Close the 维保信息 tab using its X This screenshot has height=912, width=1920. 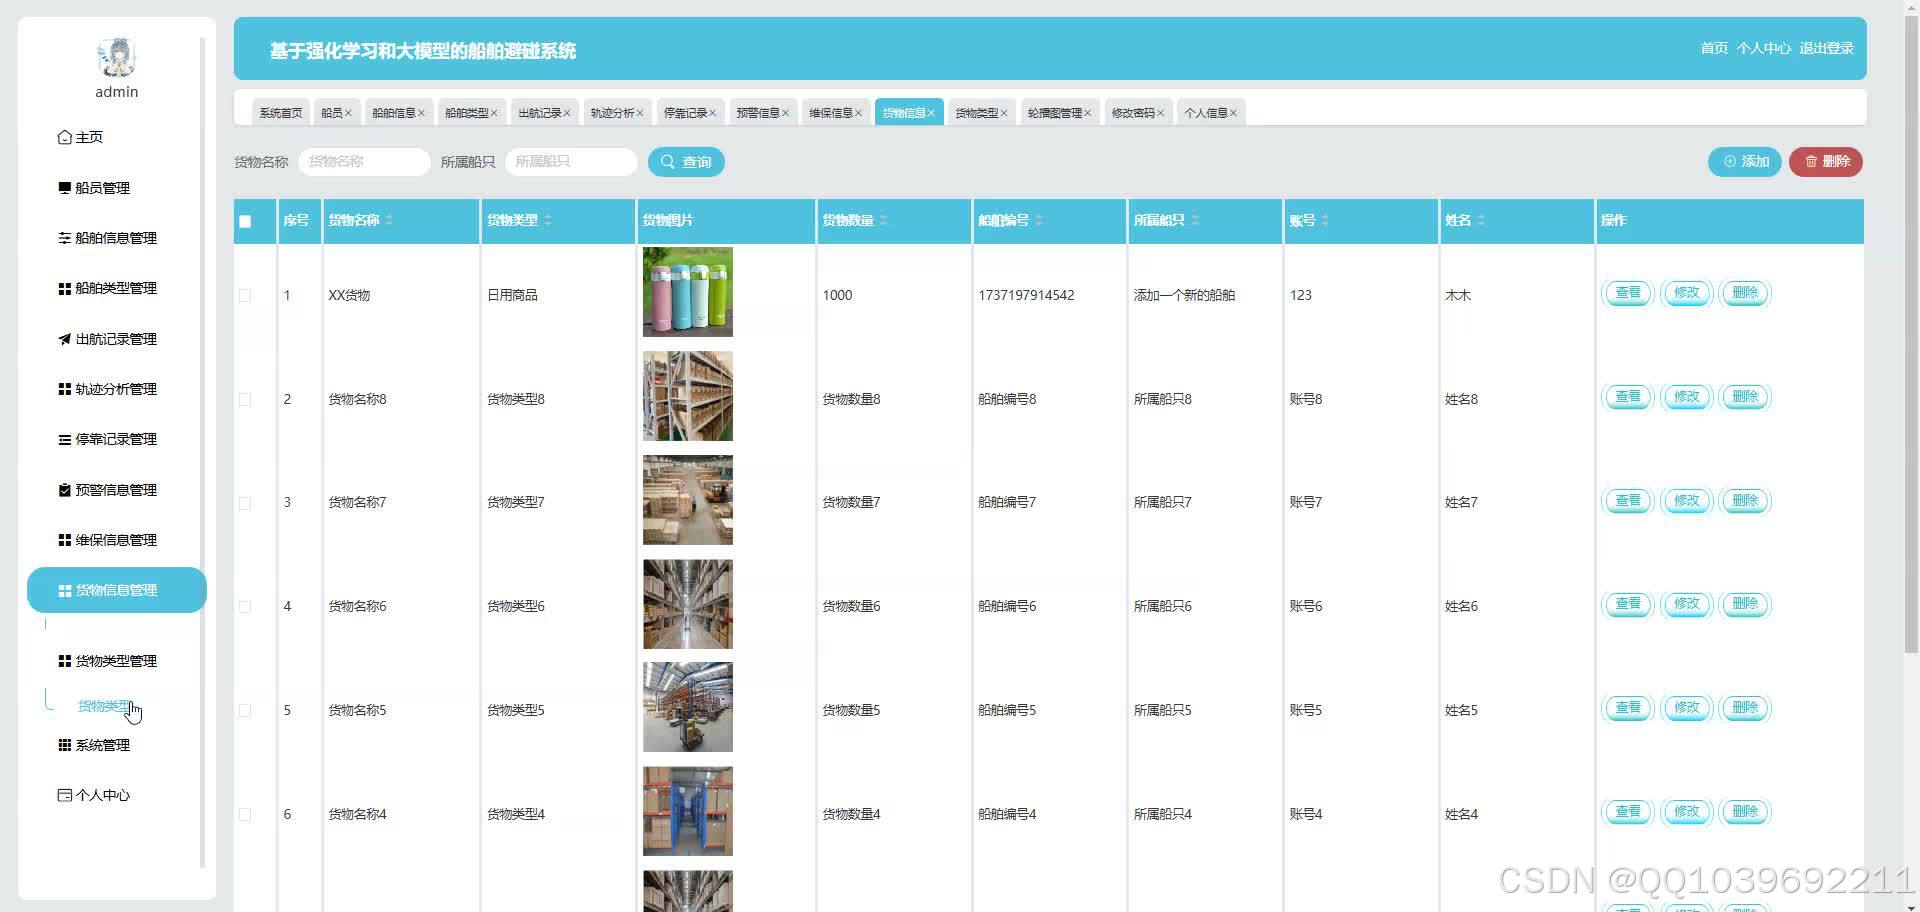(858, 113)
